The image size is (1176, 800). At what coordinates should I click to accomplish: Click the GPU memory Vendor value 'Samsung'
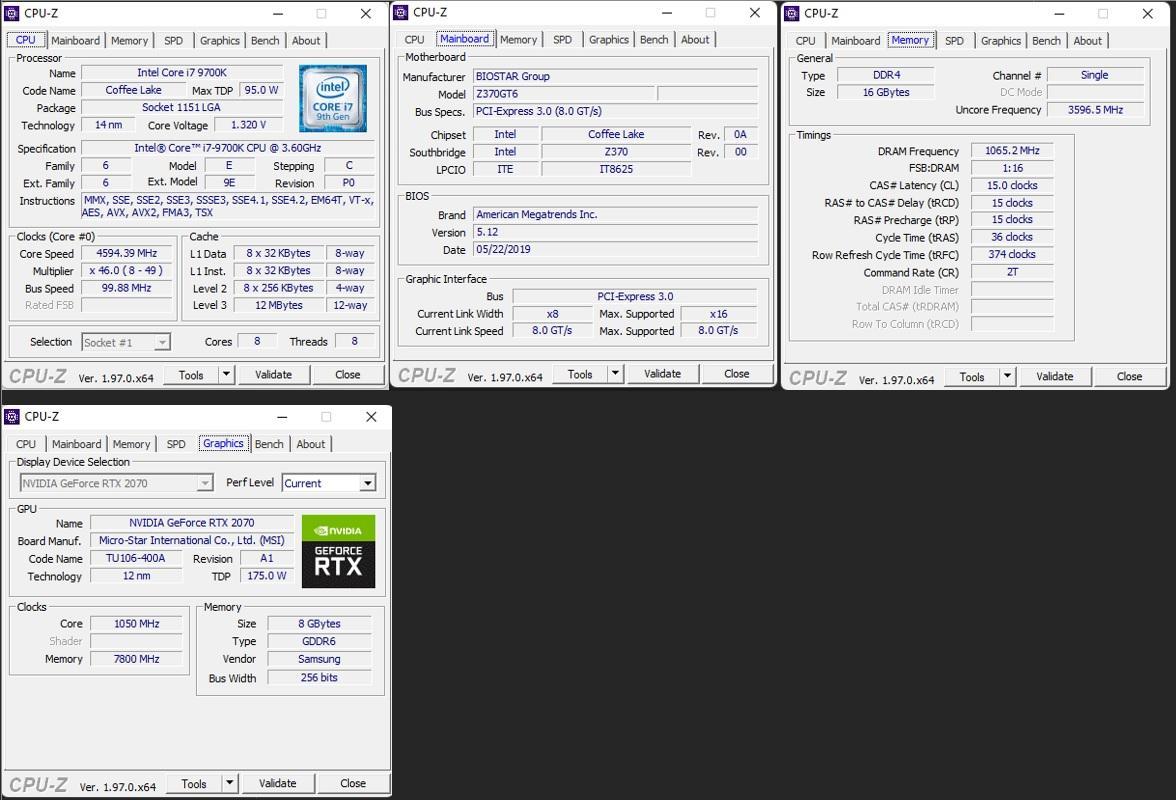coord(320,659)
